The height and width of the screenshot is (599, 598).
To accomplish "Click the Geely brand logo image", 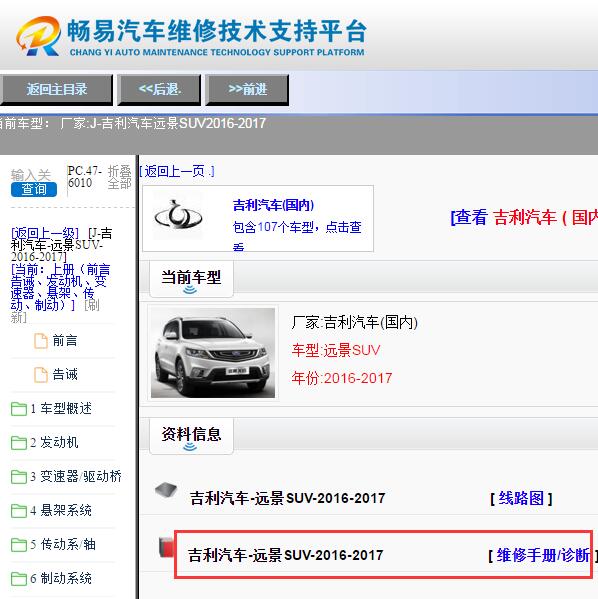I will tap(178, 216).
